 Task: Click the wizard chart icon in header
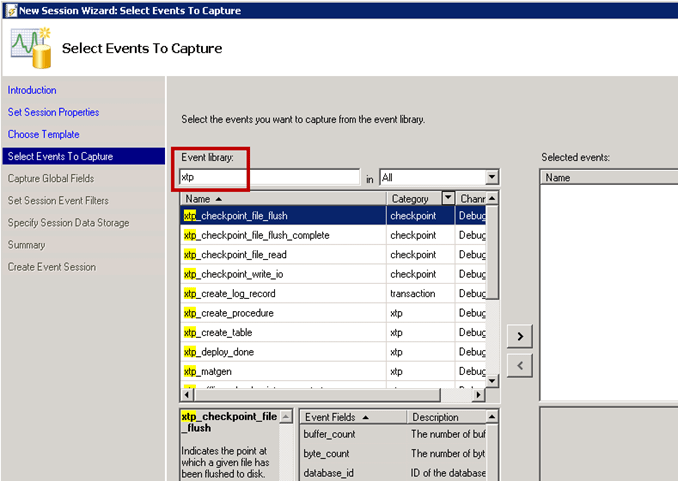pyautogui.click(x=30, y=47)
